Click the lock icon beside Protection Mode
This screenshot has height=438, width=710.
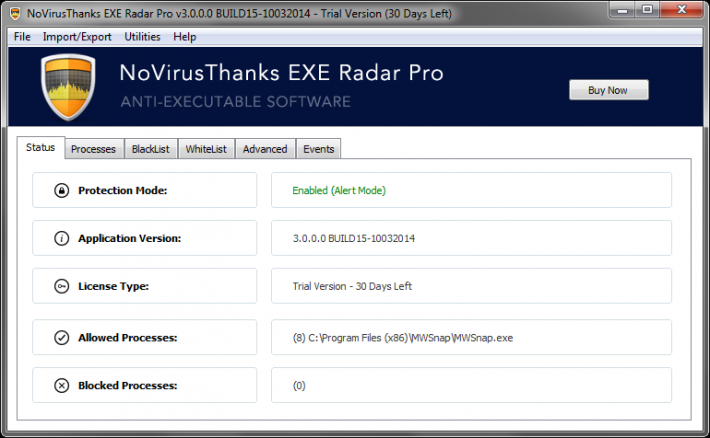point(62,190)
